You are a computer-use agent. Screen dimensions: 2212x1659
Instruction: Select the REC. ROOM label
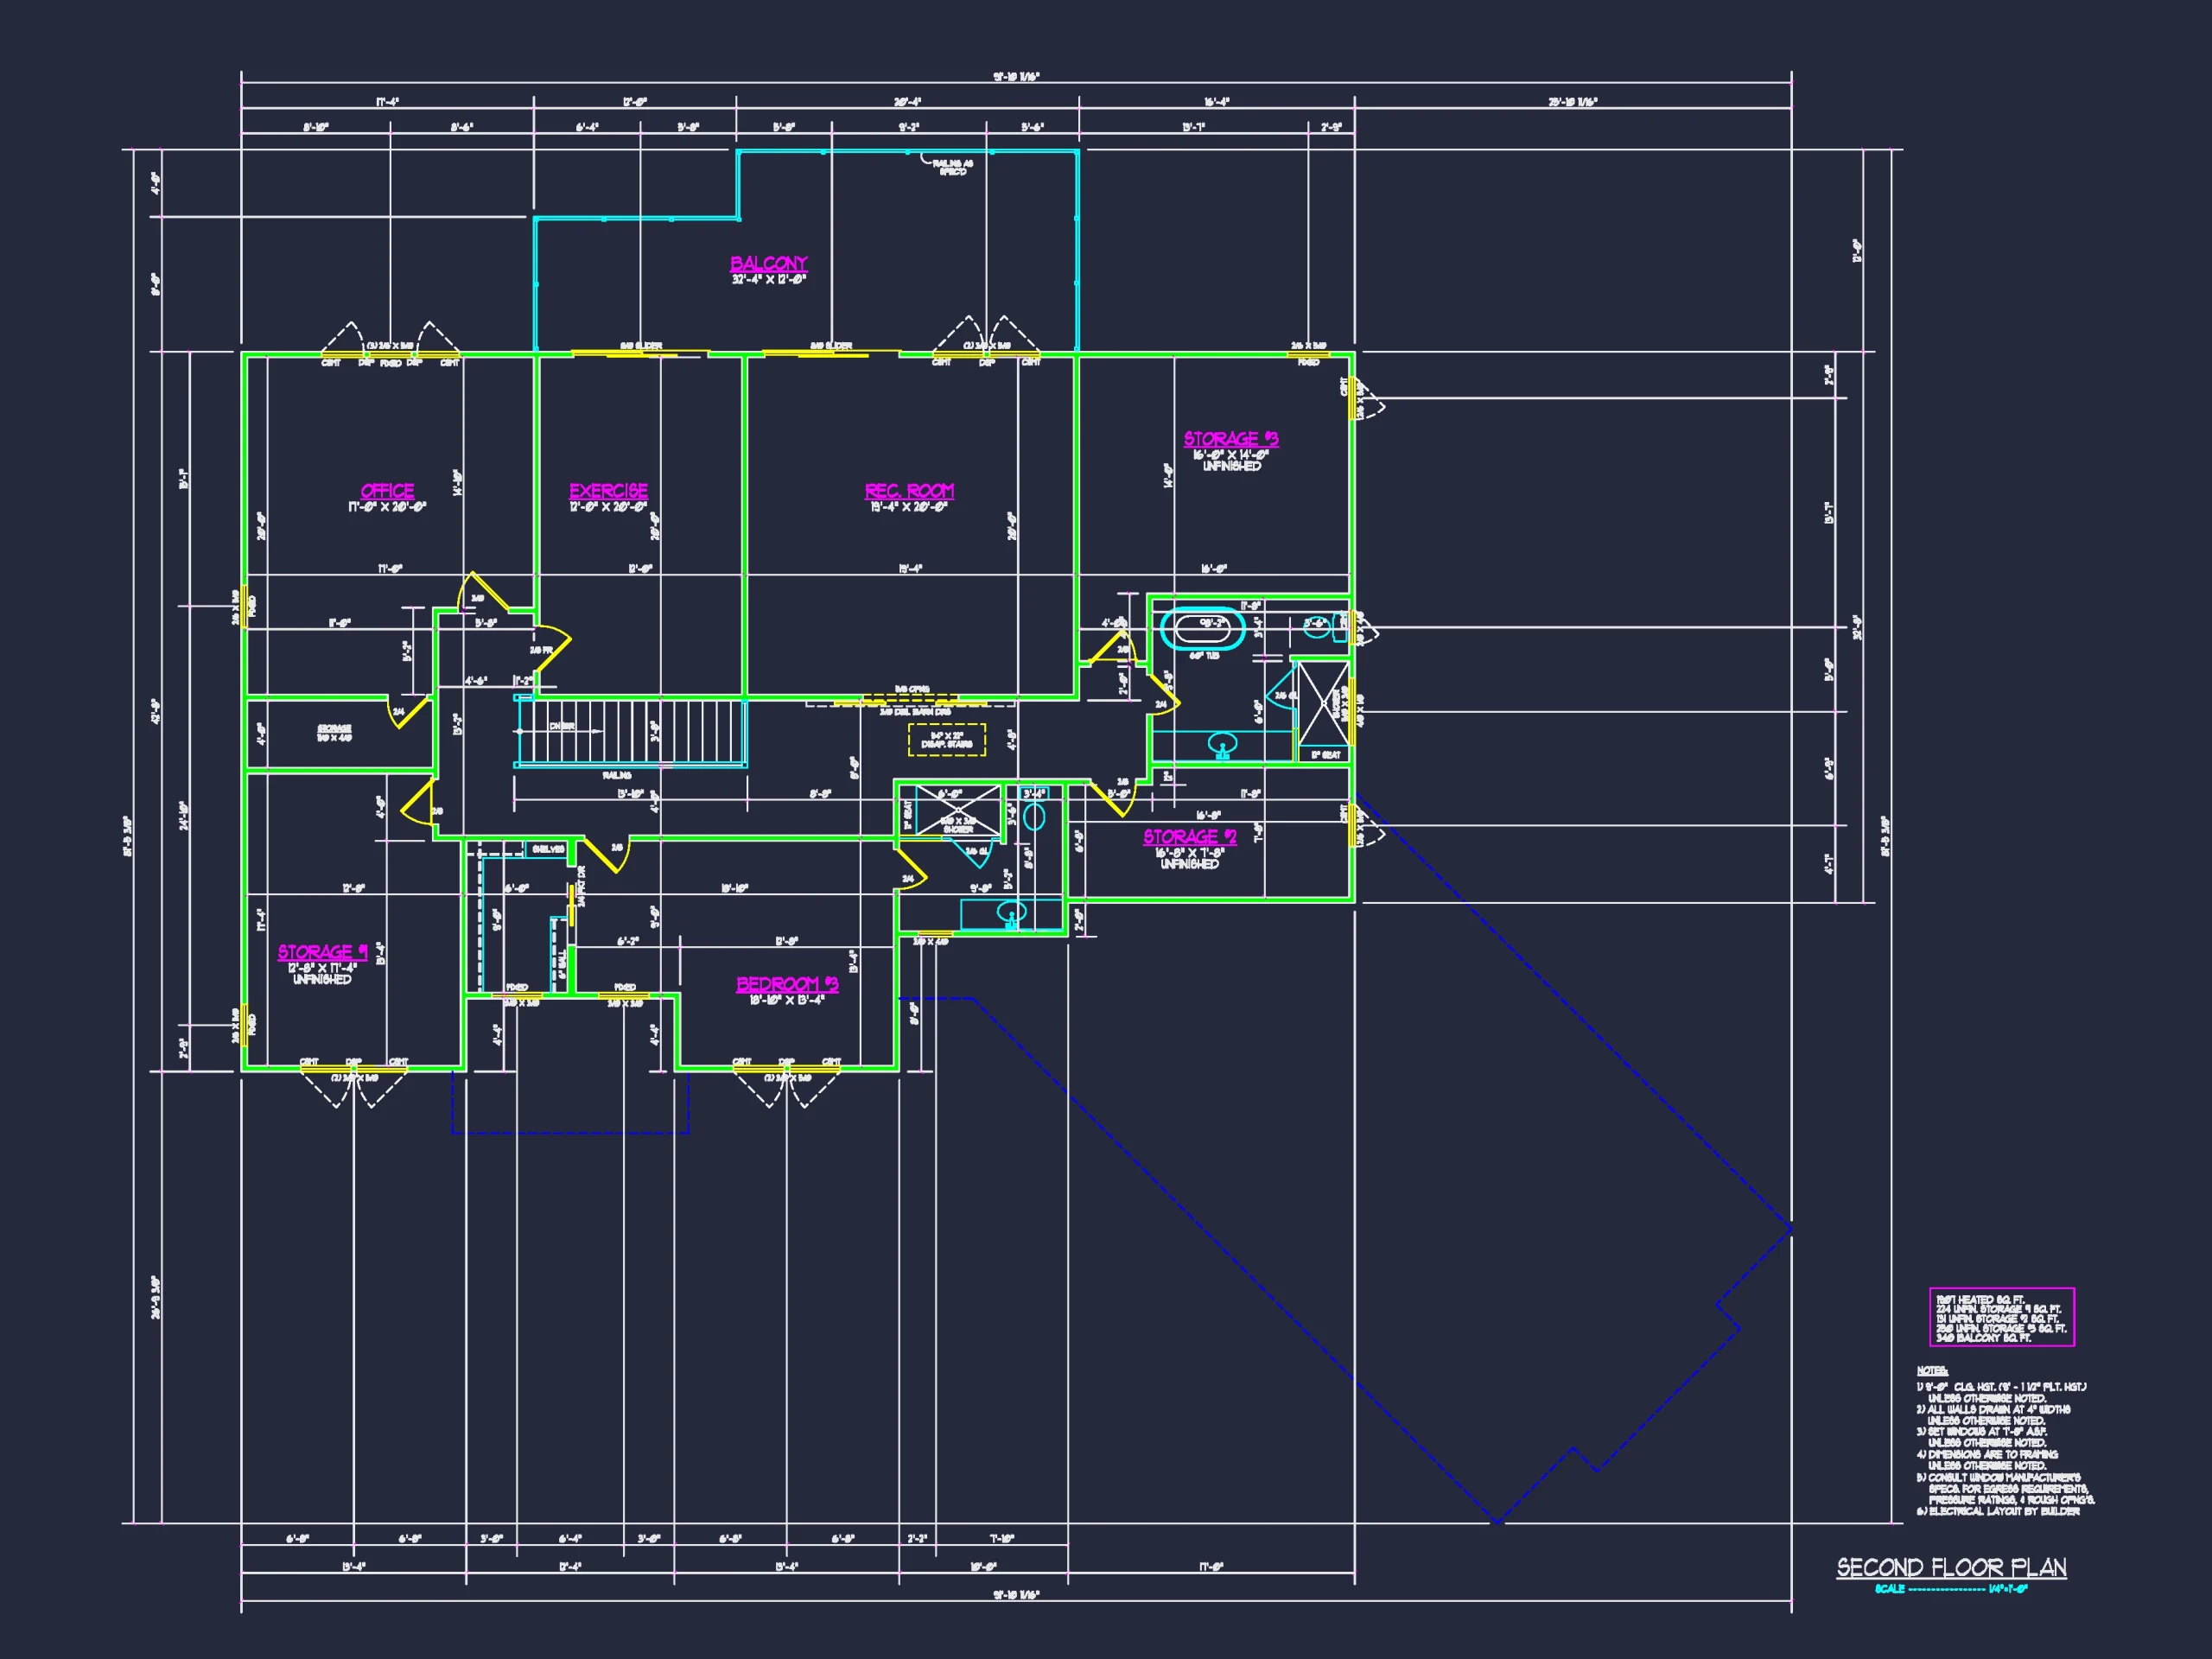[x=909, y=491]
